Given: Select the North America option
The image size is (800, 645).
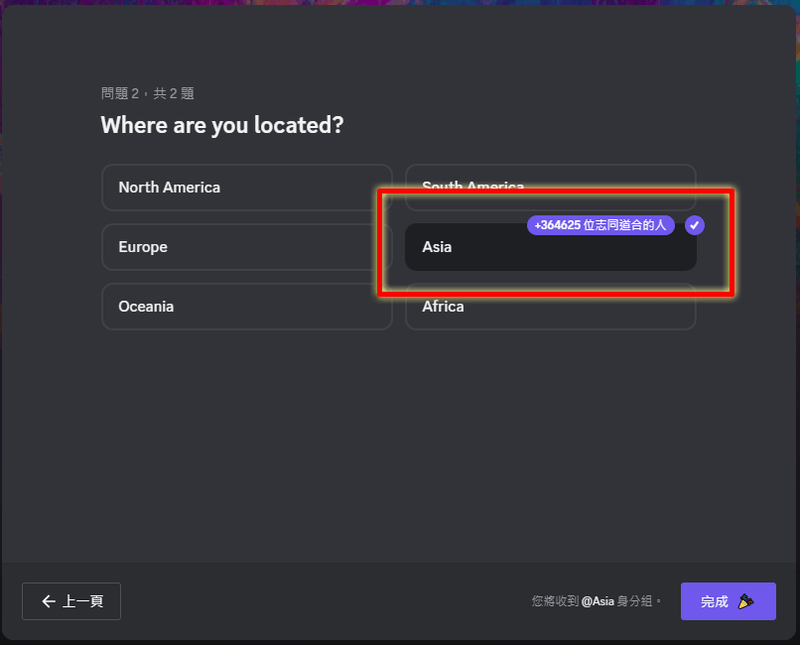Looking at the screenshot, I should click(247, 187).
